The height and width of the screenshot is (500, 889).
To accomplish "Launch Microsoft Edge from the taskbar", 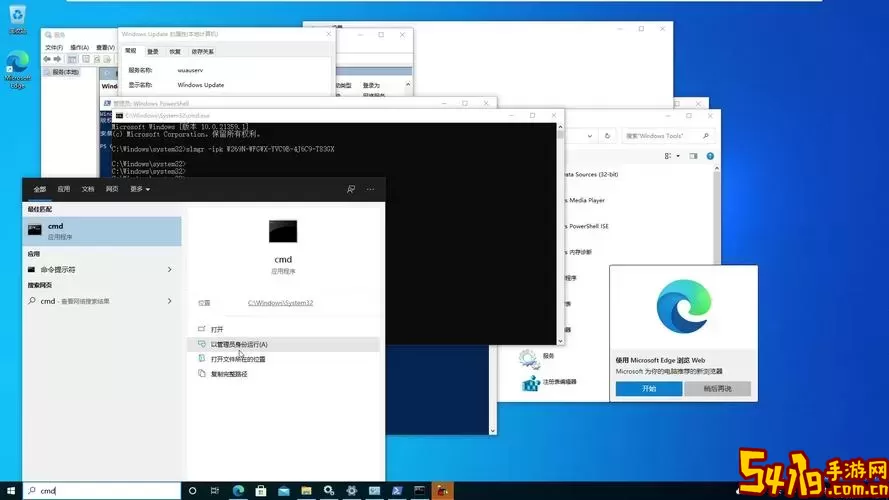I will click(x=238, y=491).
